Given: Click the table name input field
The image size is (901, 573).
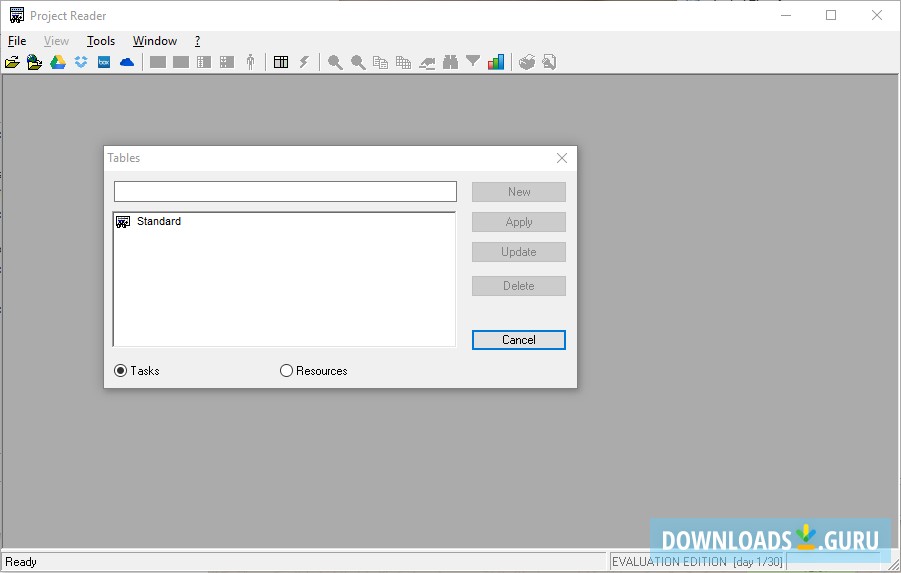Looking at the screenshot, I should pos(285,191).
